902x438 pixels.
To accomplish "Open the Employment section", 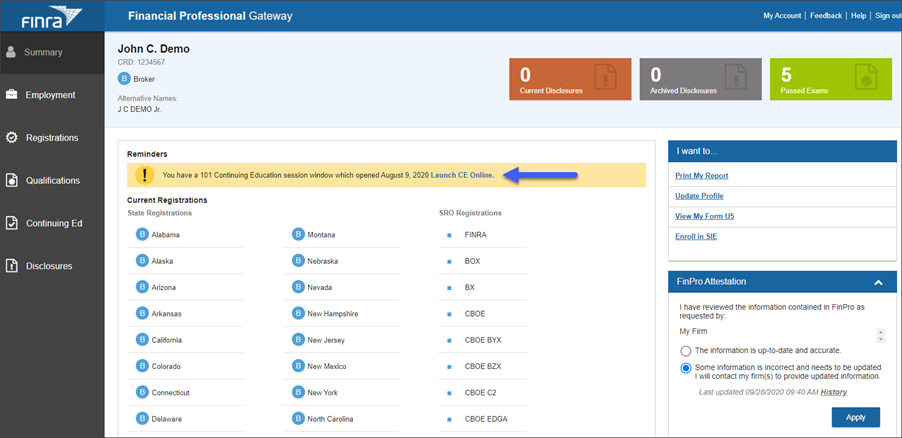I will click(52, 95).
